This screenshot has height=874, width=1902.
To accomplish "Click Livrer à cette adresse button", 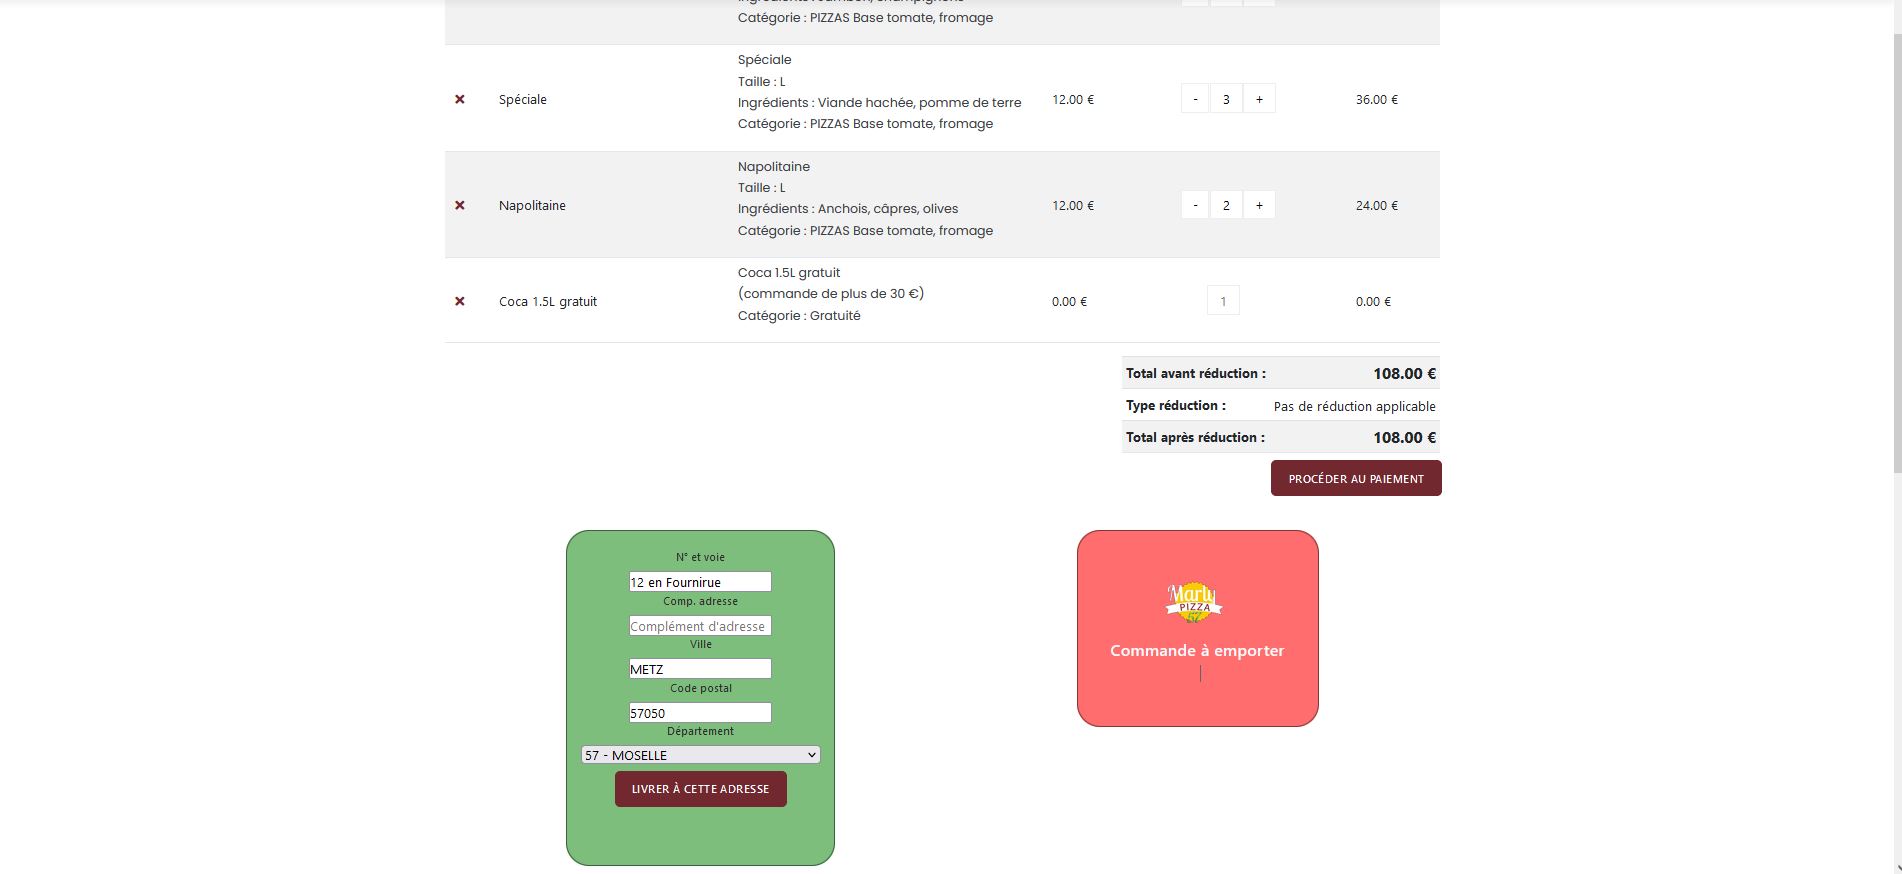I will click(700, 789).
